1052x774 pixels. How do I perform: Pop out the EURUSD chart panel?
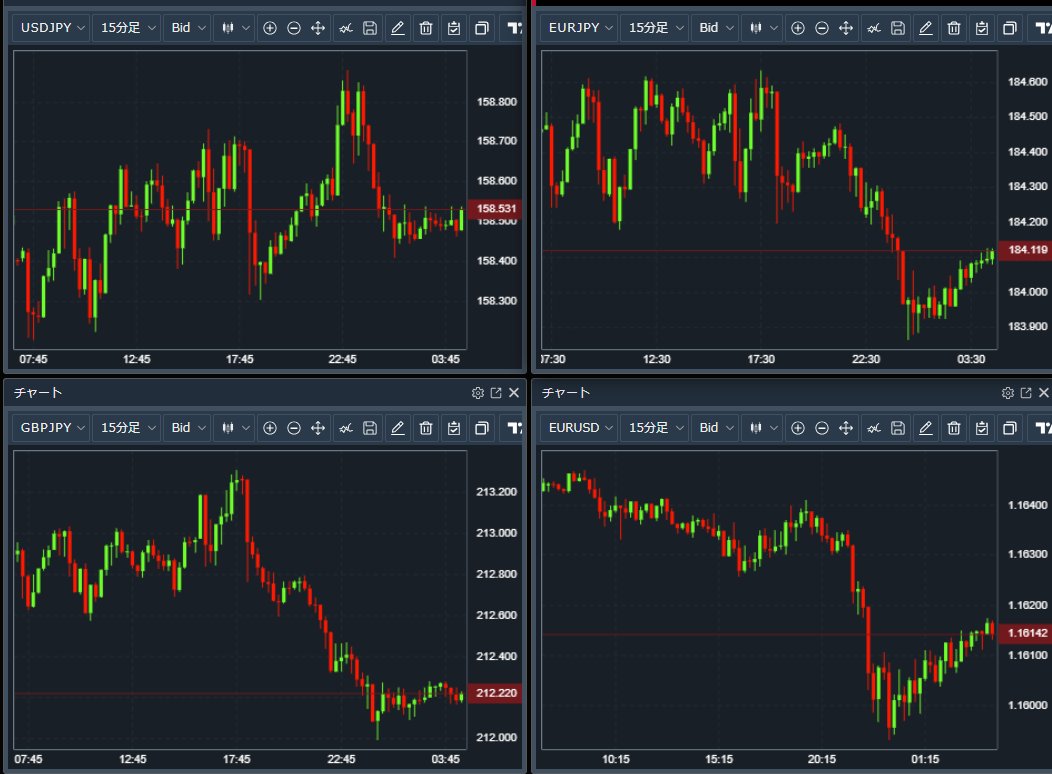point(1026,393)
